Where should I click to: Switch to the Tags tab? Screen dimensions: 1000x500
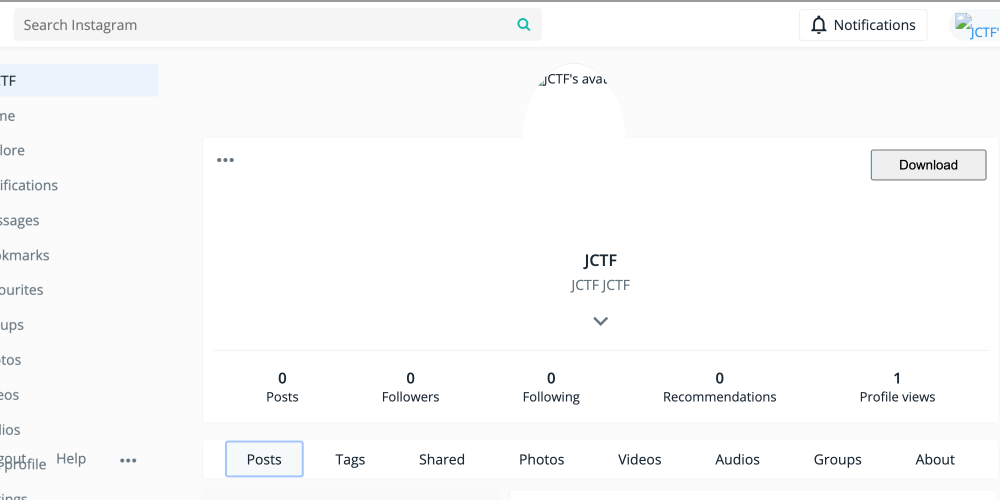350,460
